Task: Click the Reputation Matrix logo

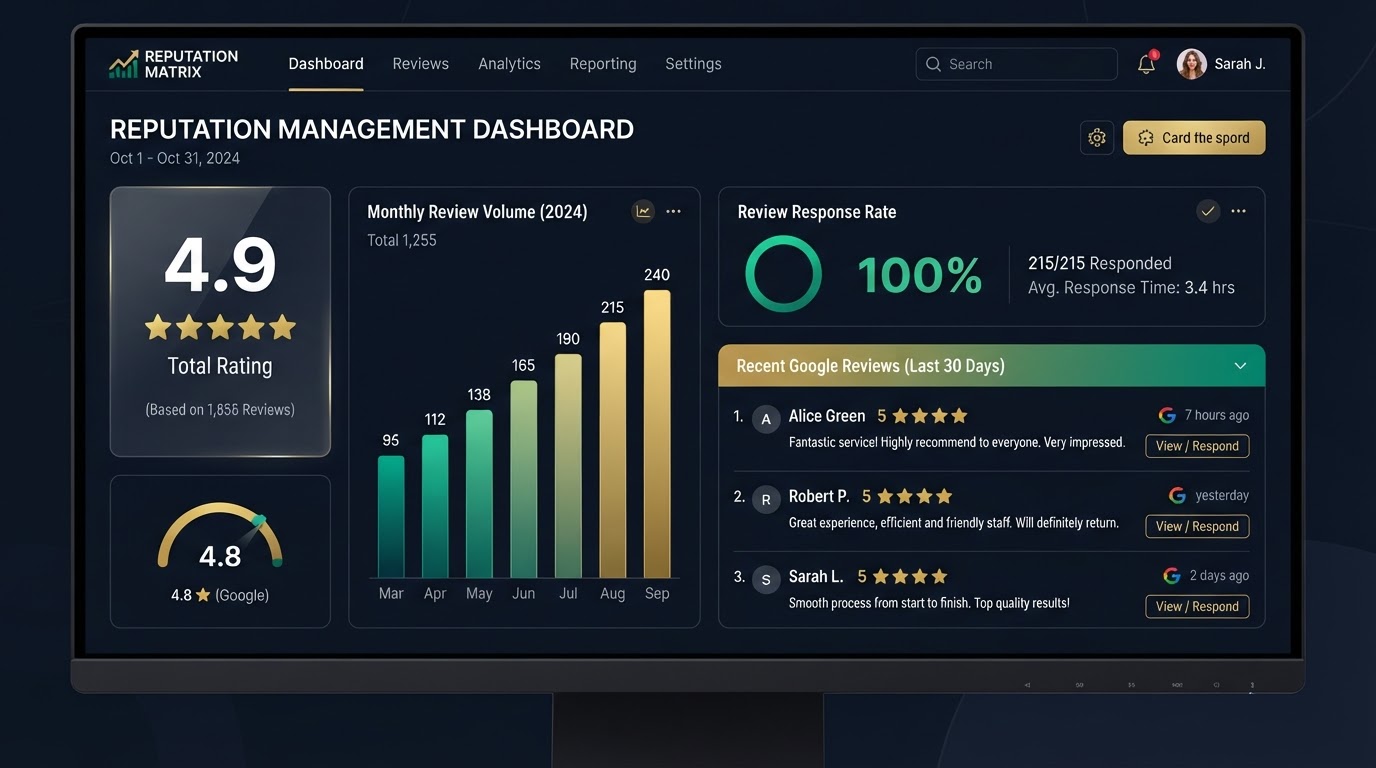Action: click(173, 64)
